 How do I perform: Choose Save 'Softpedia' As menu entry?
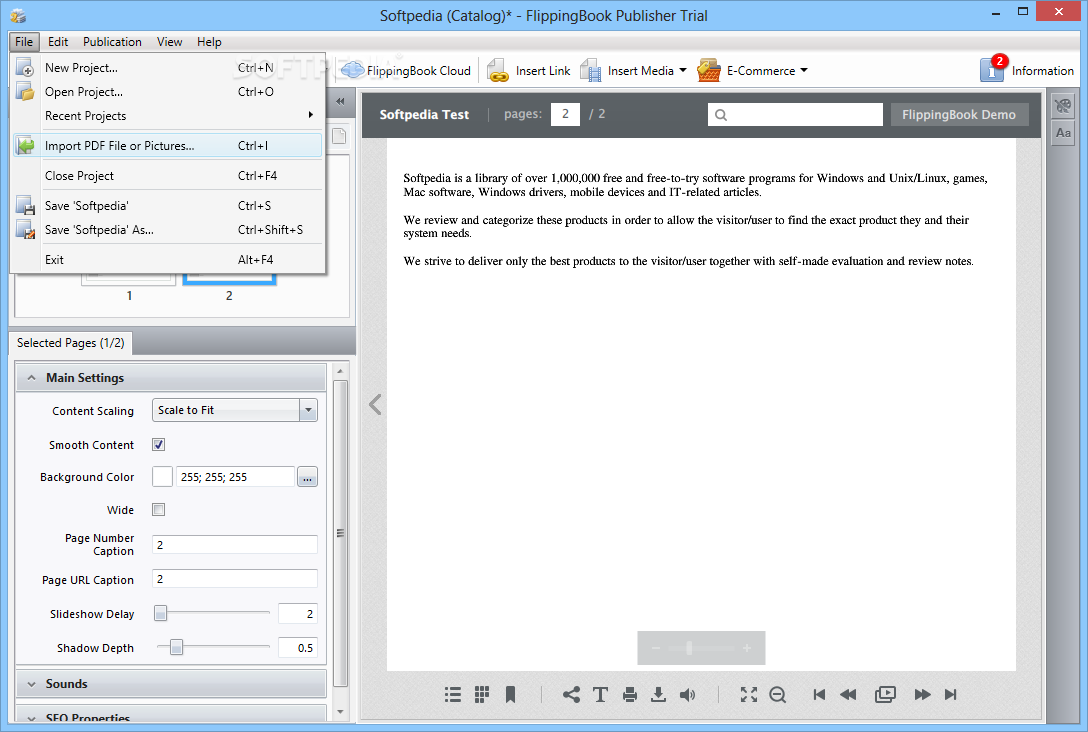tap(167, 230)
